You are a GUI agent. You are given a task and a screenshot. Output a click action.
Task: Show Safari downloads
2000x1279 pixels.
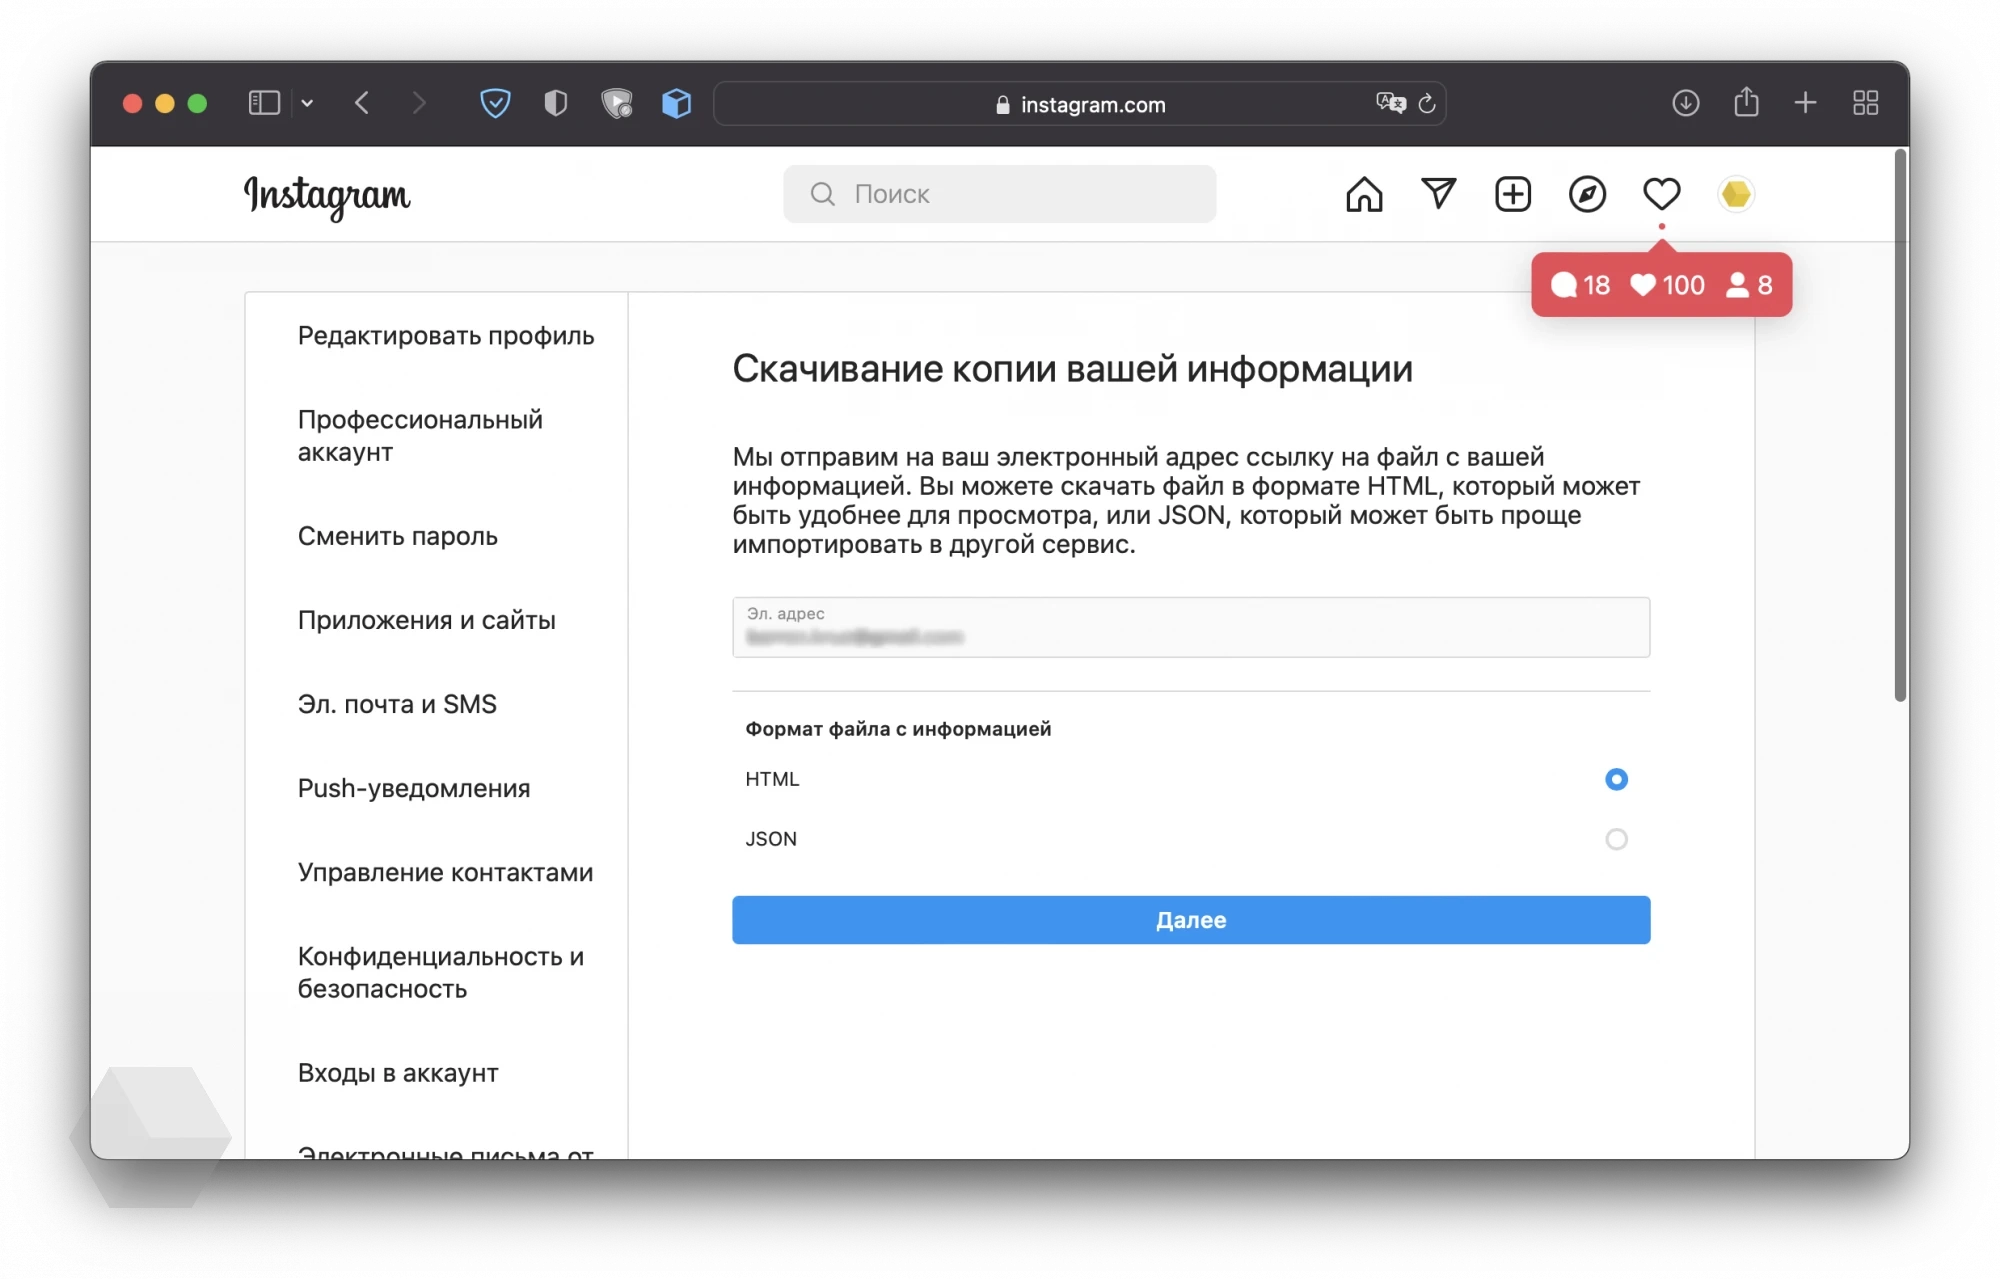1686,103
